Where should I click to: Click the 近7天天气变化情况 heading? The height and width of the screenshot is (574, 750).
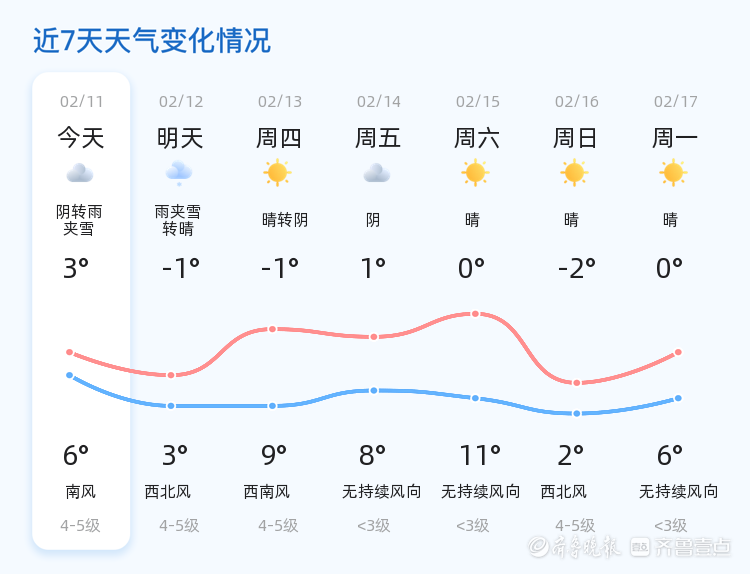coord(152,40)
